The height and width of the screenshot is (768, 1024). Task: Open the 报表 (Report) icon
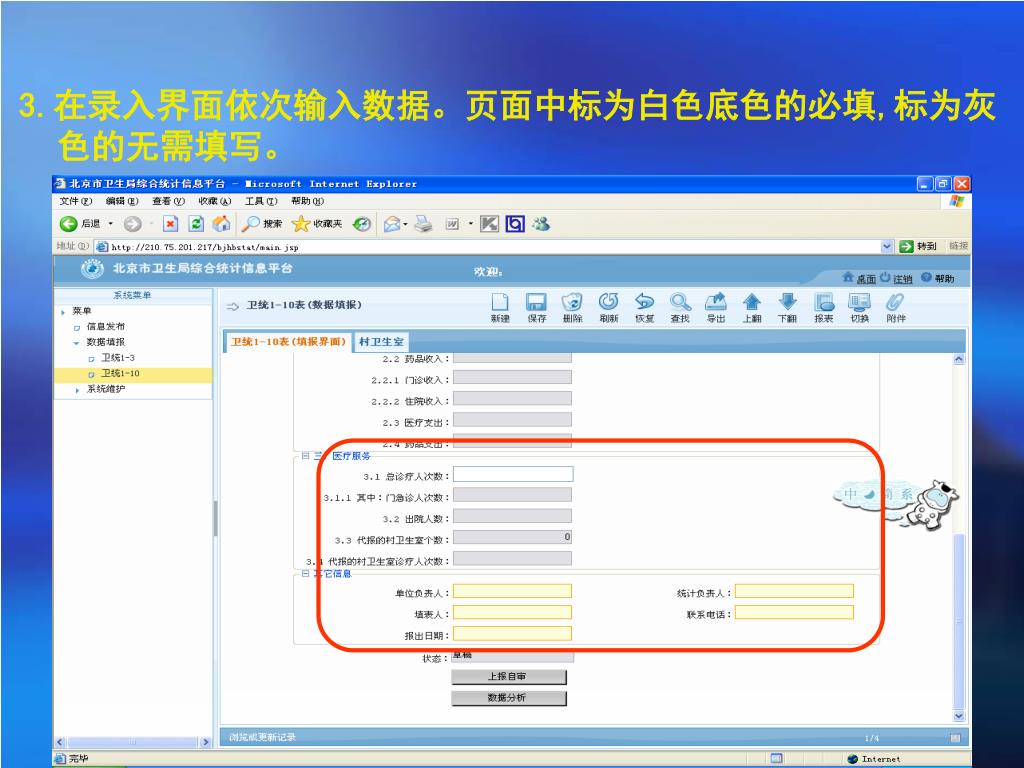[x=824, y=308]
